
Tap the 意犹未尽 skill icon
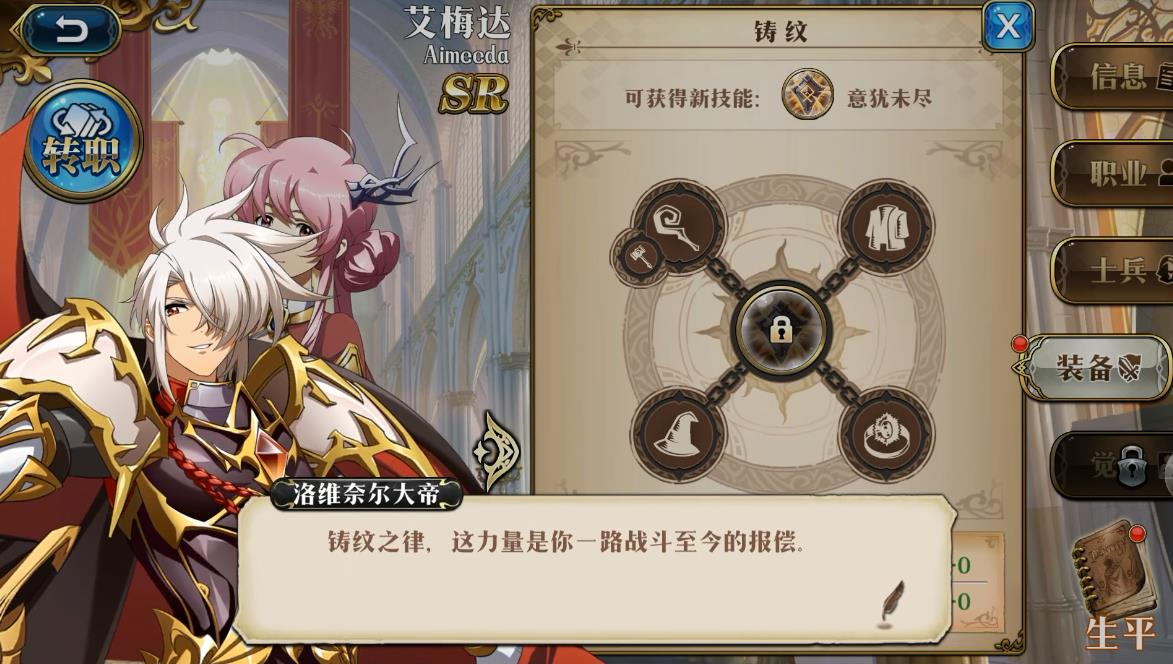coord(807,95)
